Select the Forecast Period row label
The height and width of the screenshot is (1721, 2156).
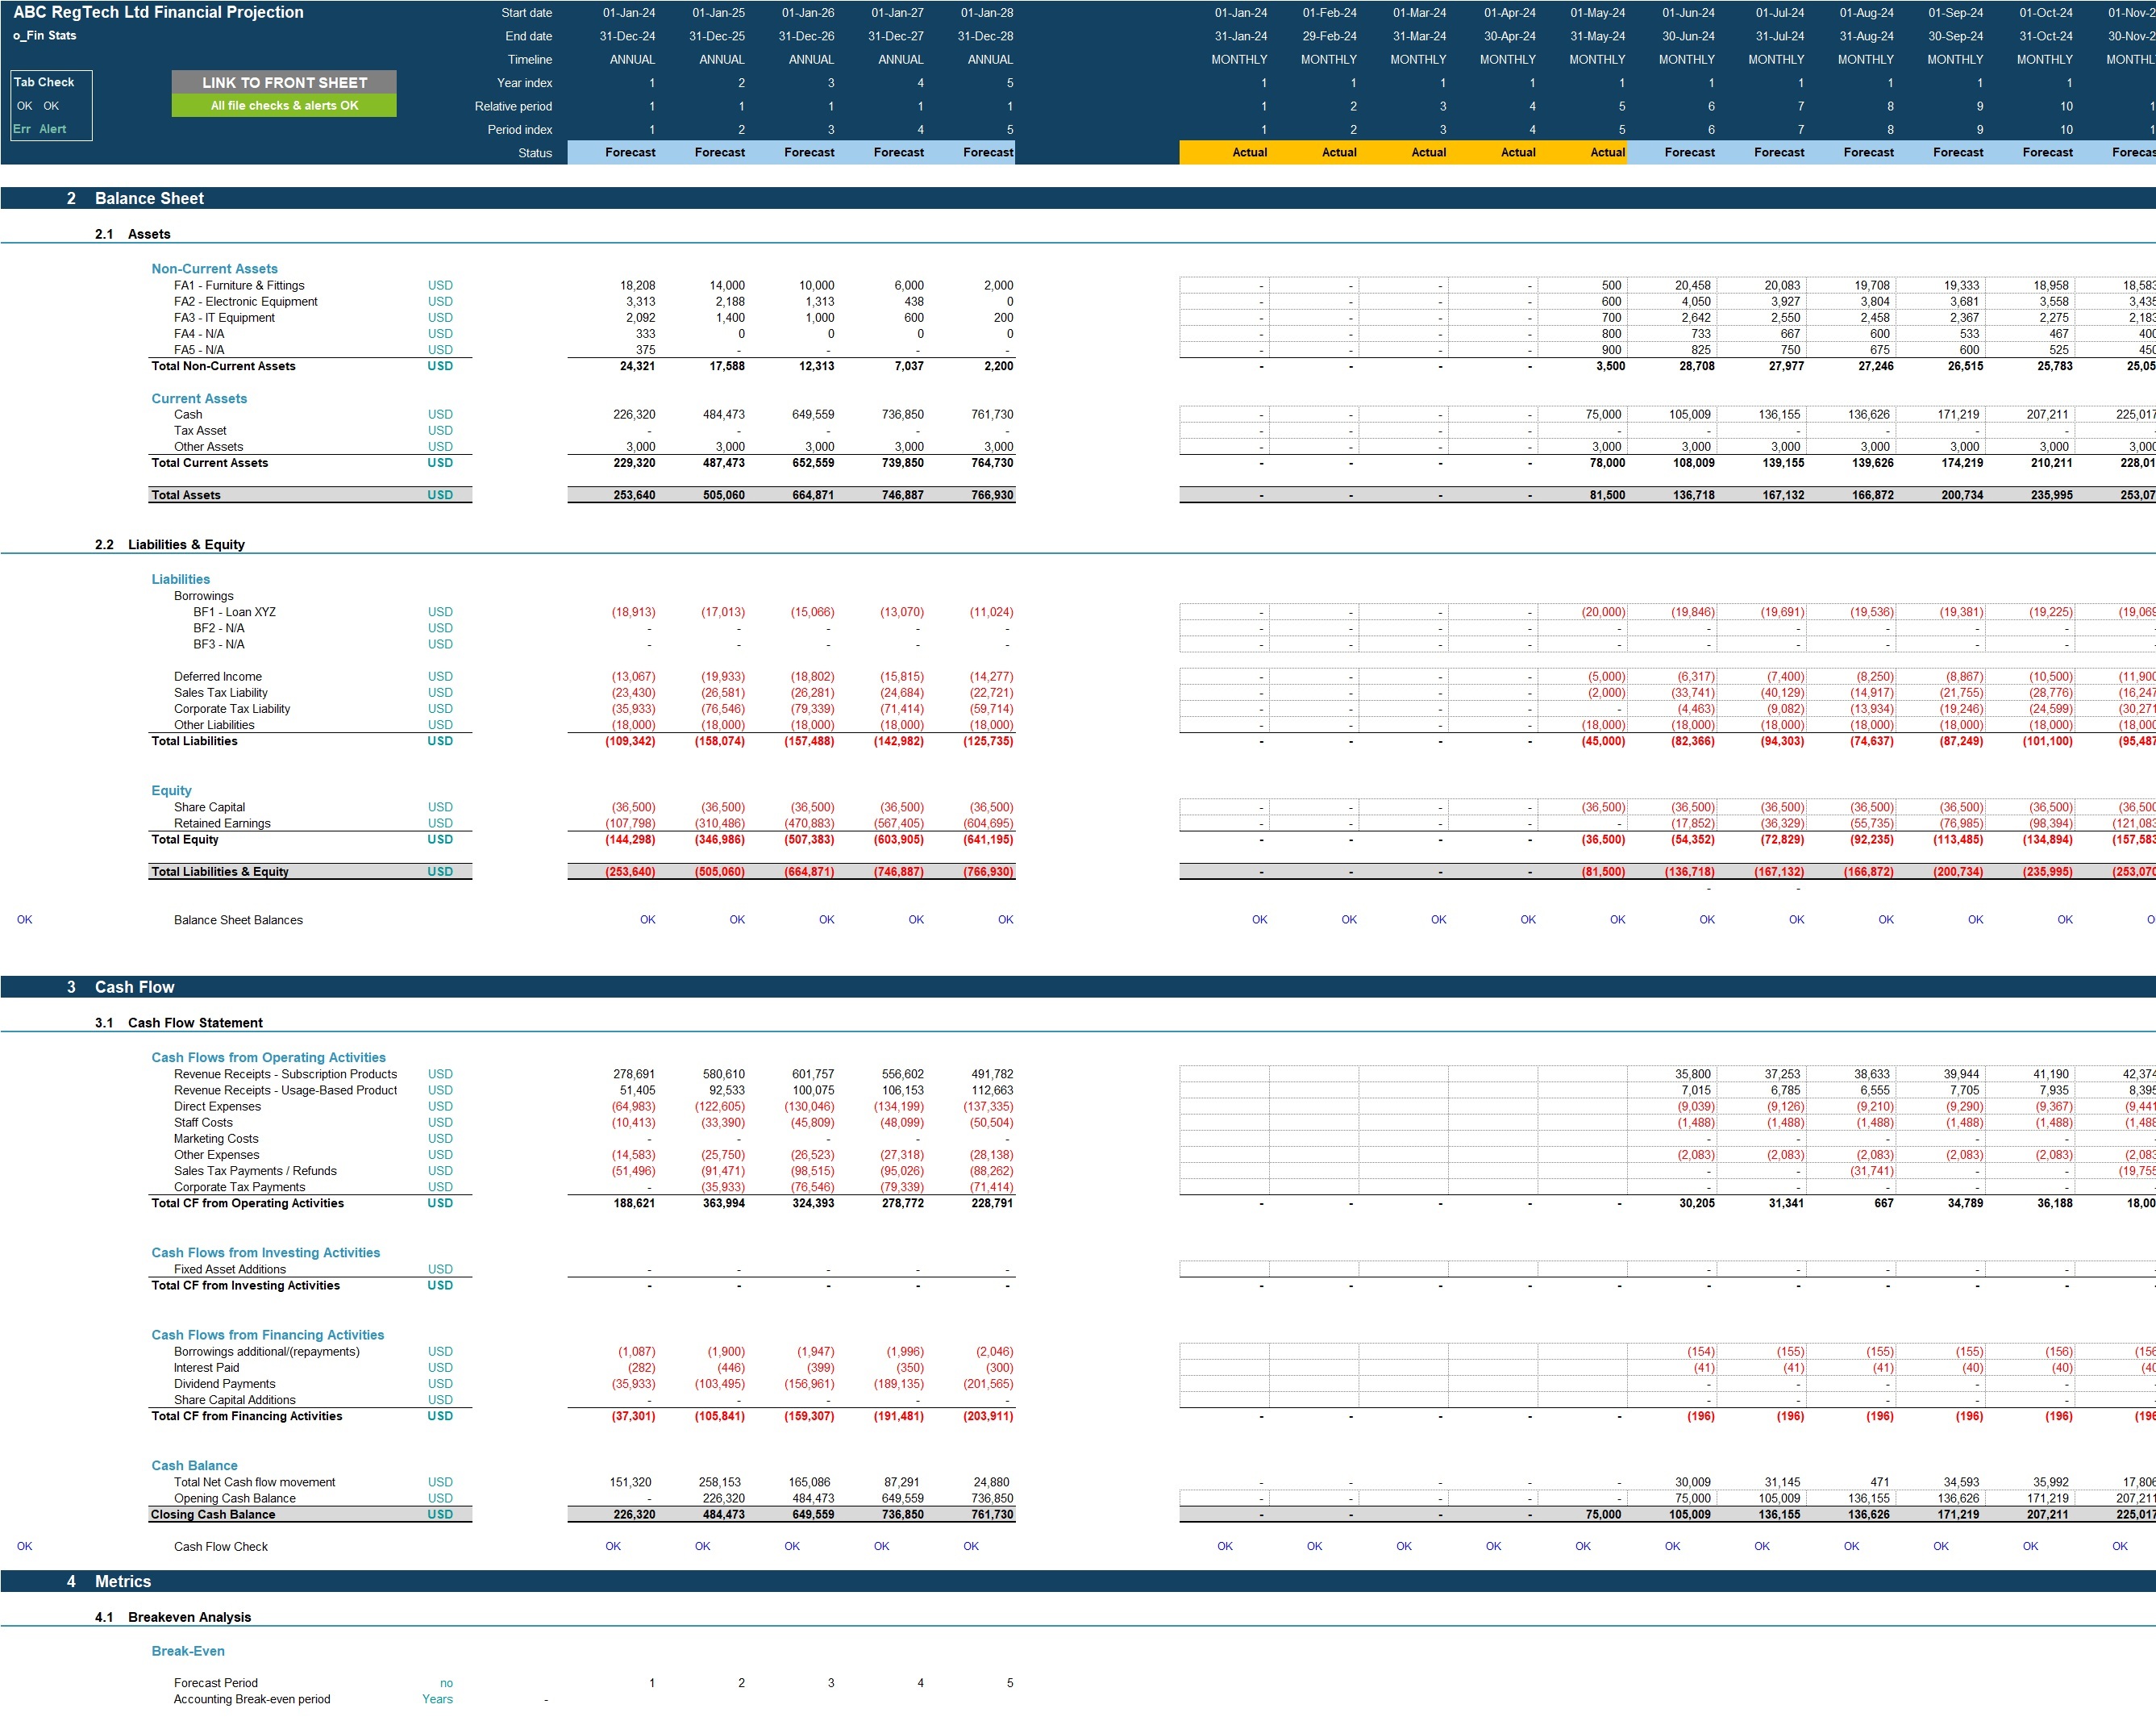coord(216,1683)
